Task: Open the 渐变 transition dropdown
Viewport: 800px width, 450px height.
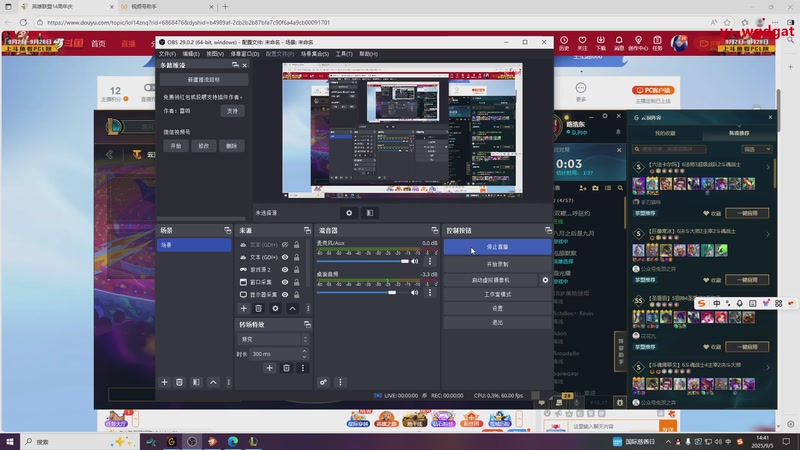Action: pos(273,339)
